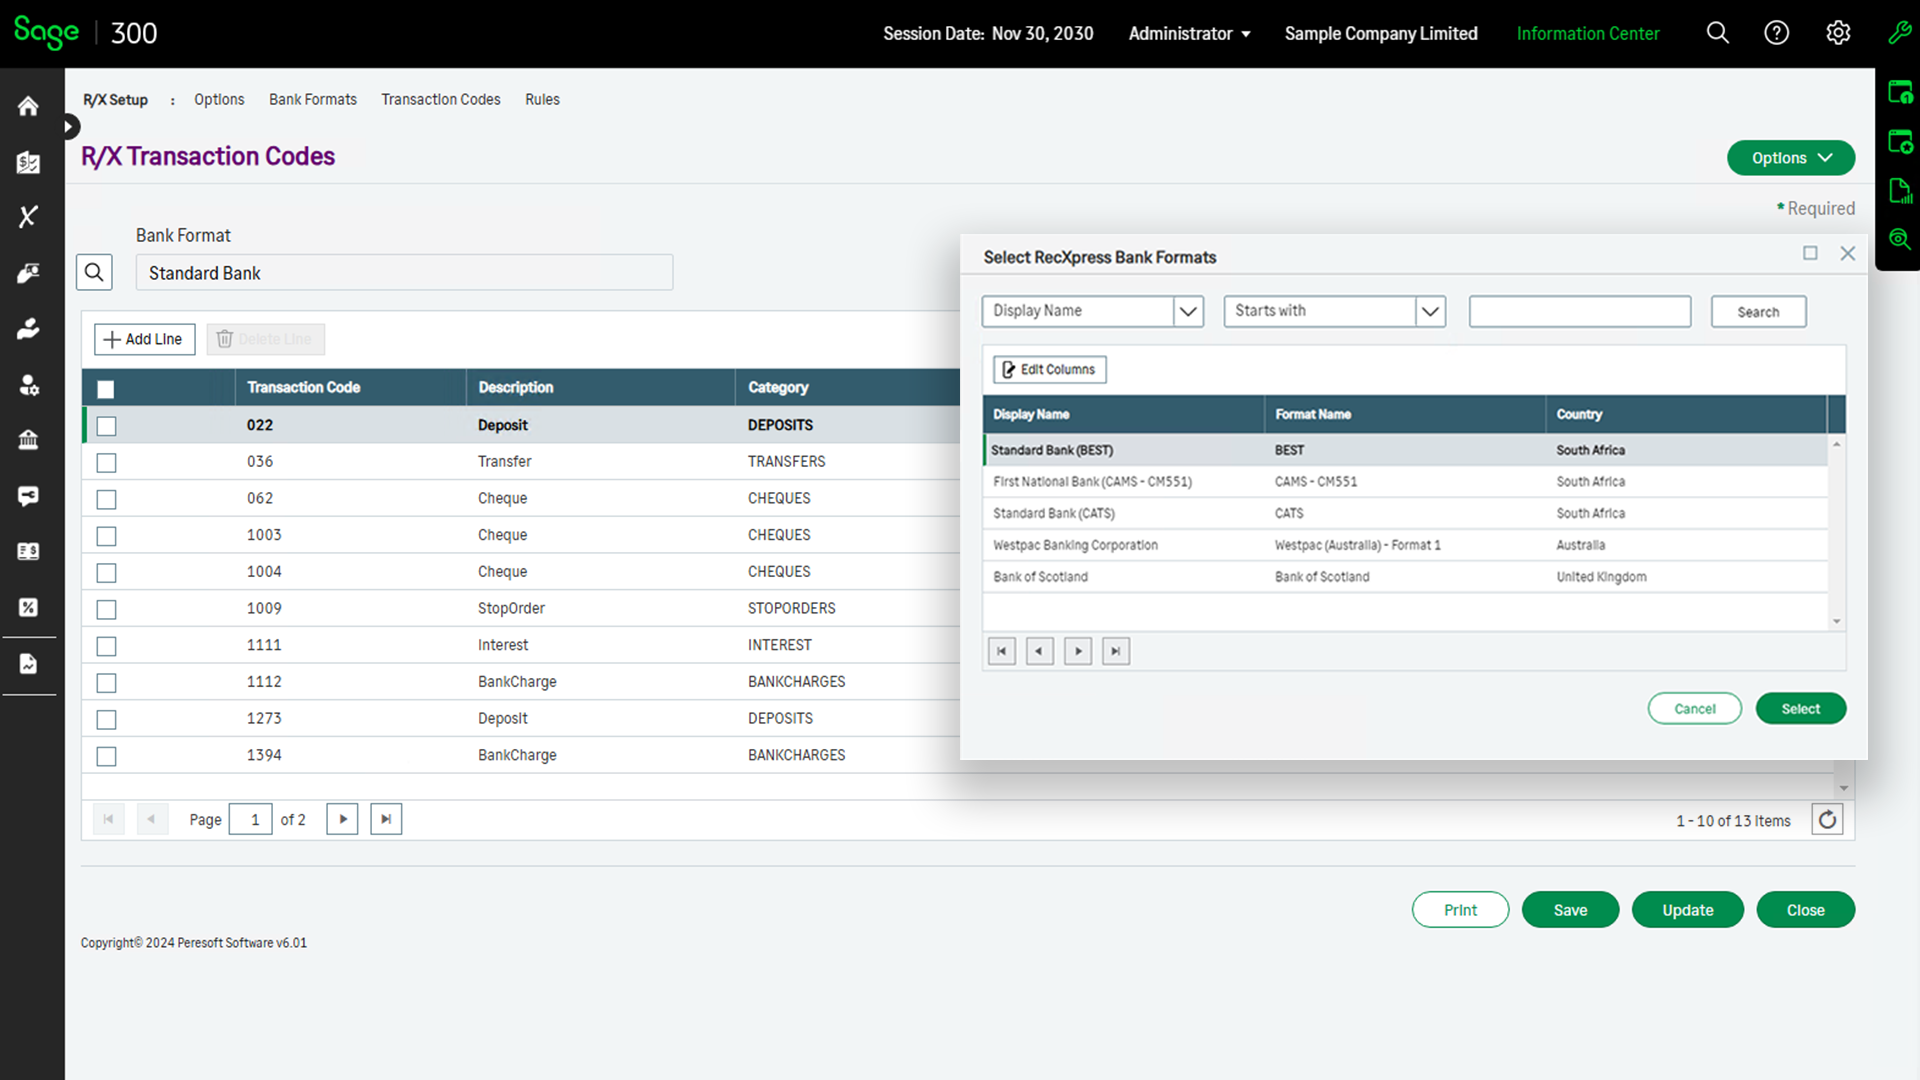Open the Starts with condition dropdown
Image resolution: width=1920 pixels, height=1080 pixels.
tap(1430, 311)
